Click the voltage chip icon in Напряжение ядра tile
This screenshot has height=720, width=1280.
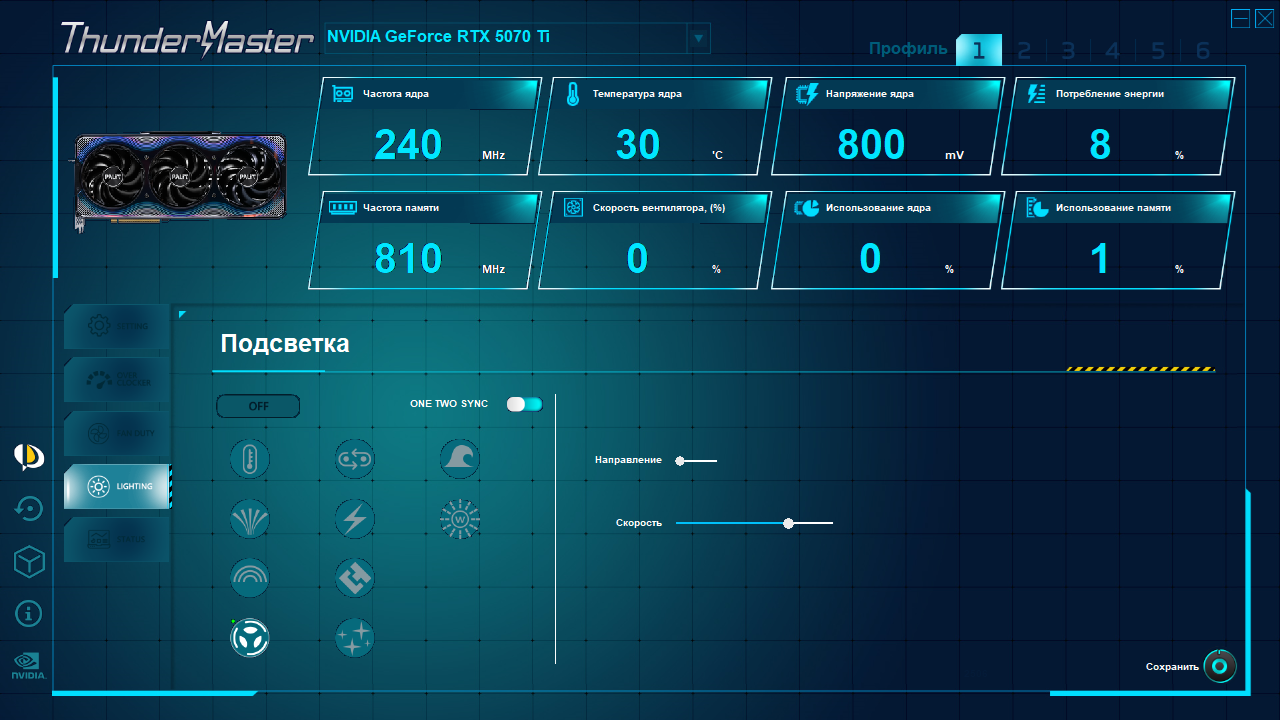[x=806, y=94]
